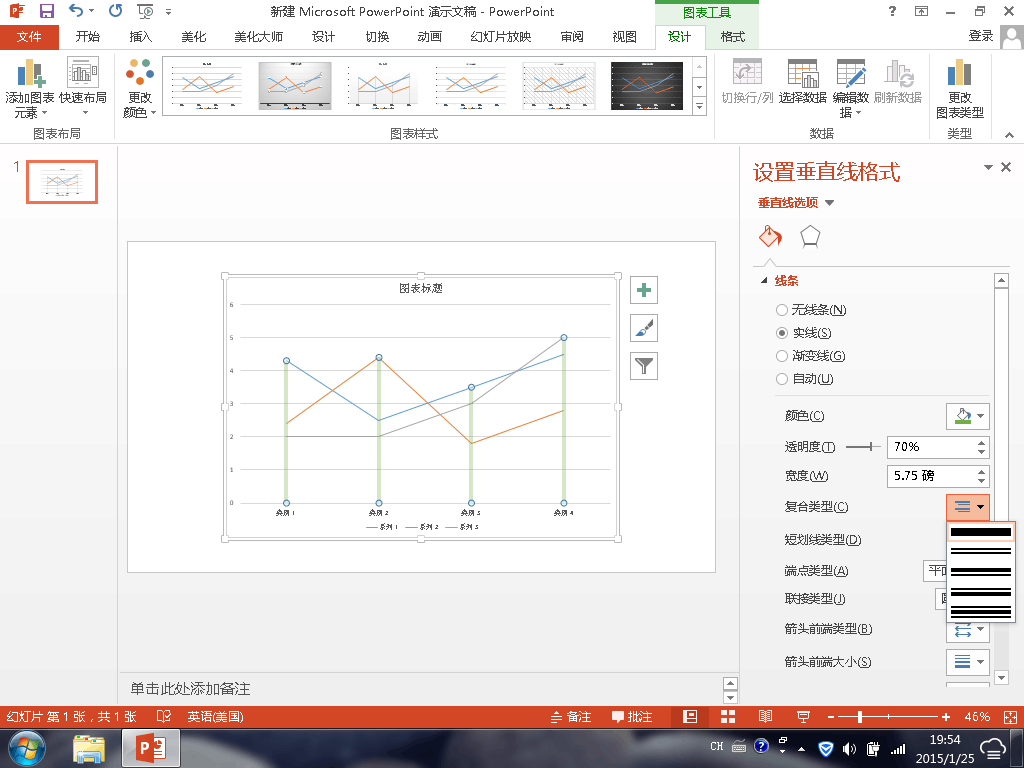The height and width of the screenshot is (768, 1024).
Task: Toggle 批注 (Comments) pane in status bar
Action: pyautogui.click(x=632, y=716)
